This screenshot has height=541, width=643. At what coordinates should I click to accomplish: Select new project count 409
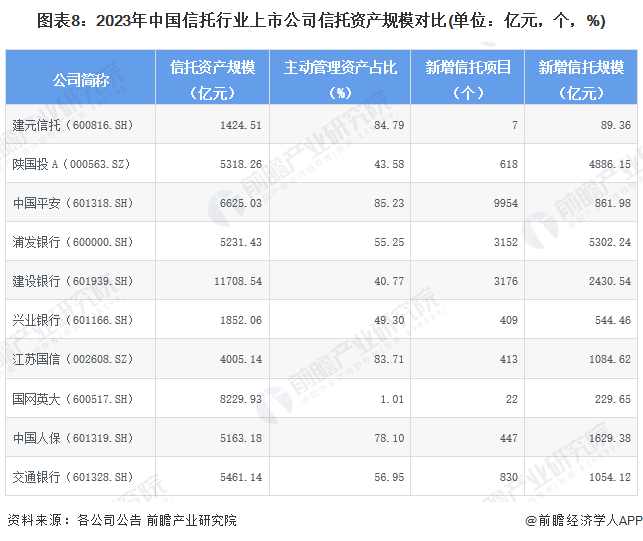[509, 320]
